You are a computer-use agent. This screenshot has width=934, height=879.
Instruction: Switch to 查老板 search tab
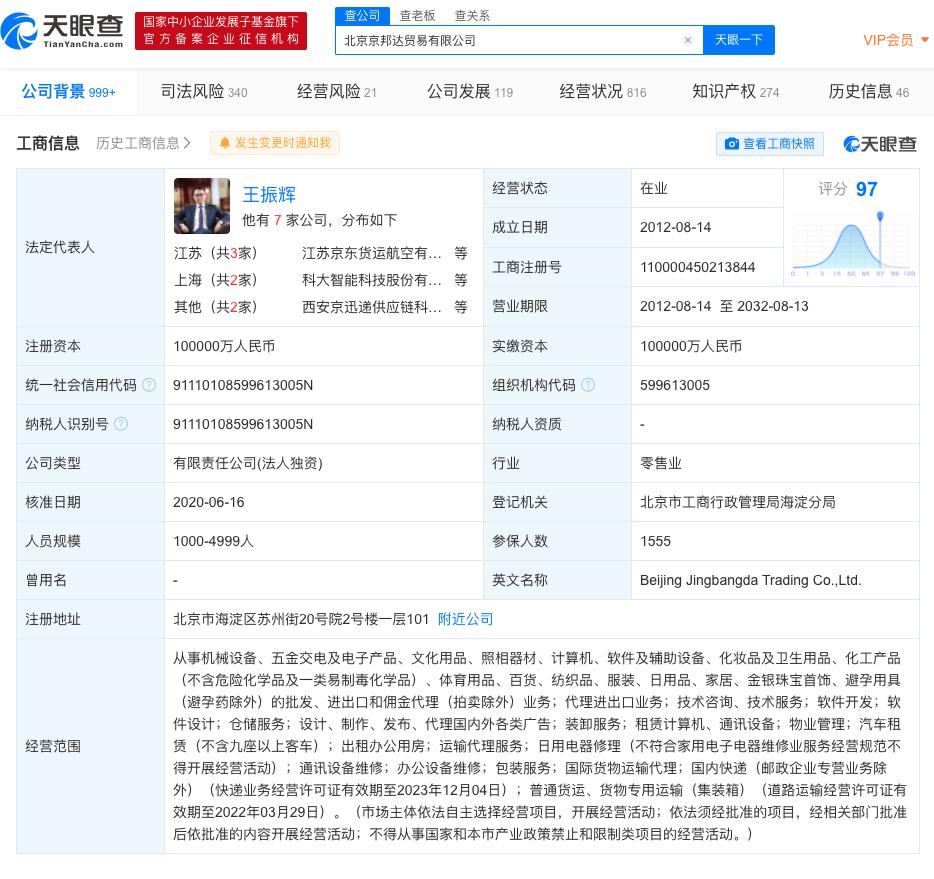pyautogui.click(x=417, y=15)
